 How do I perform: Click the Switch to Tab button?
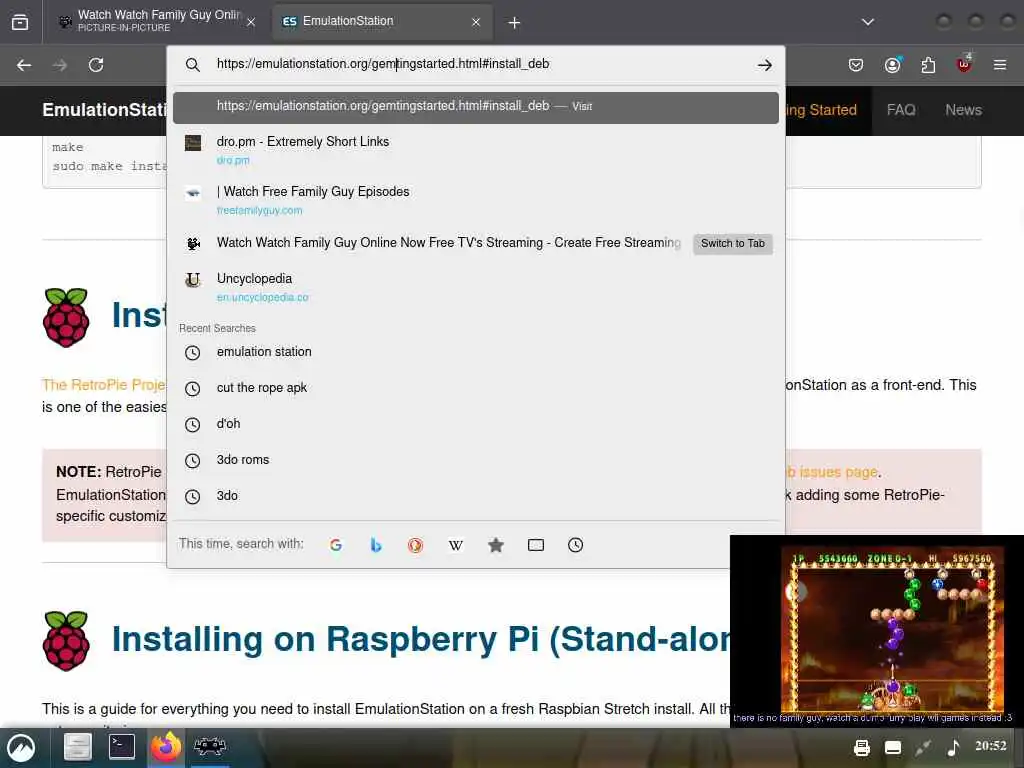pos(733,244)
